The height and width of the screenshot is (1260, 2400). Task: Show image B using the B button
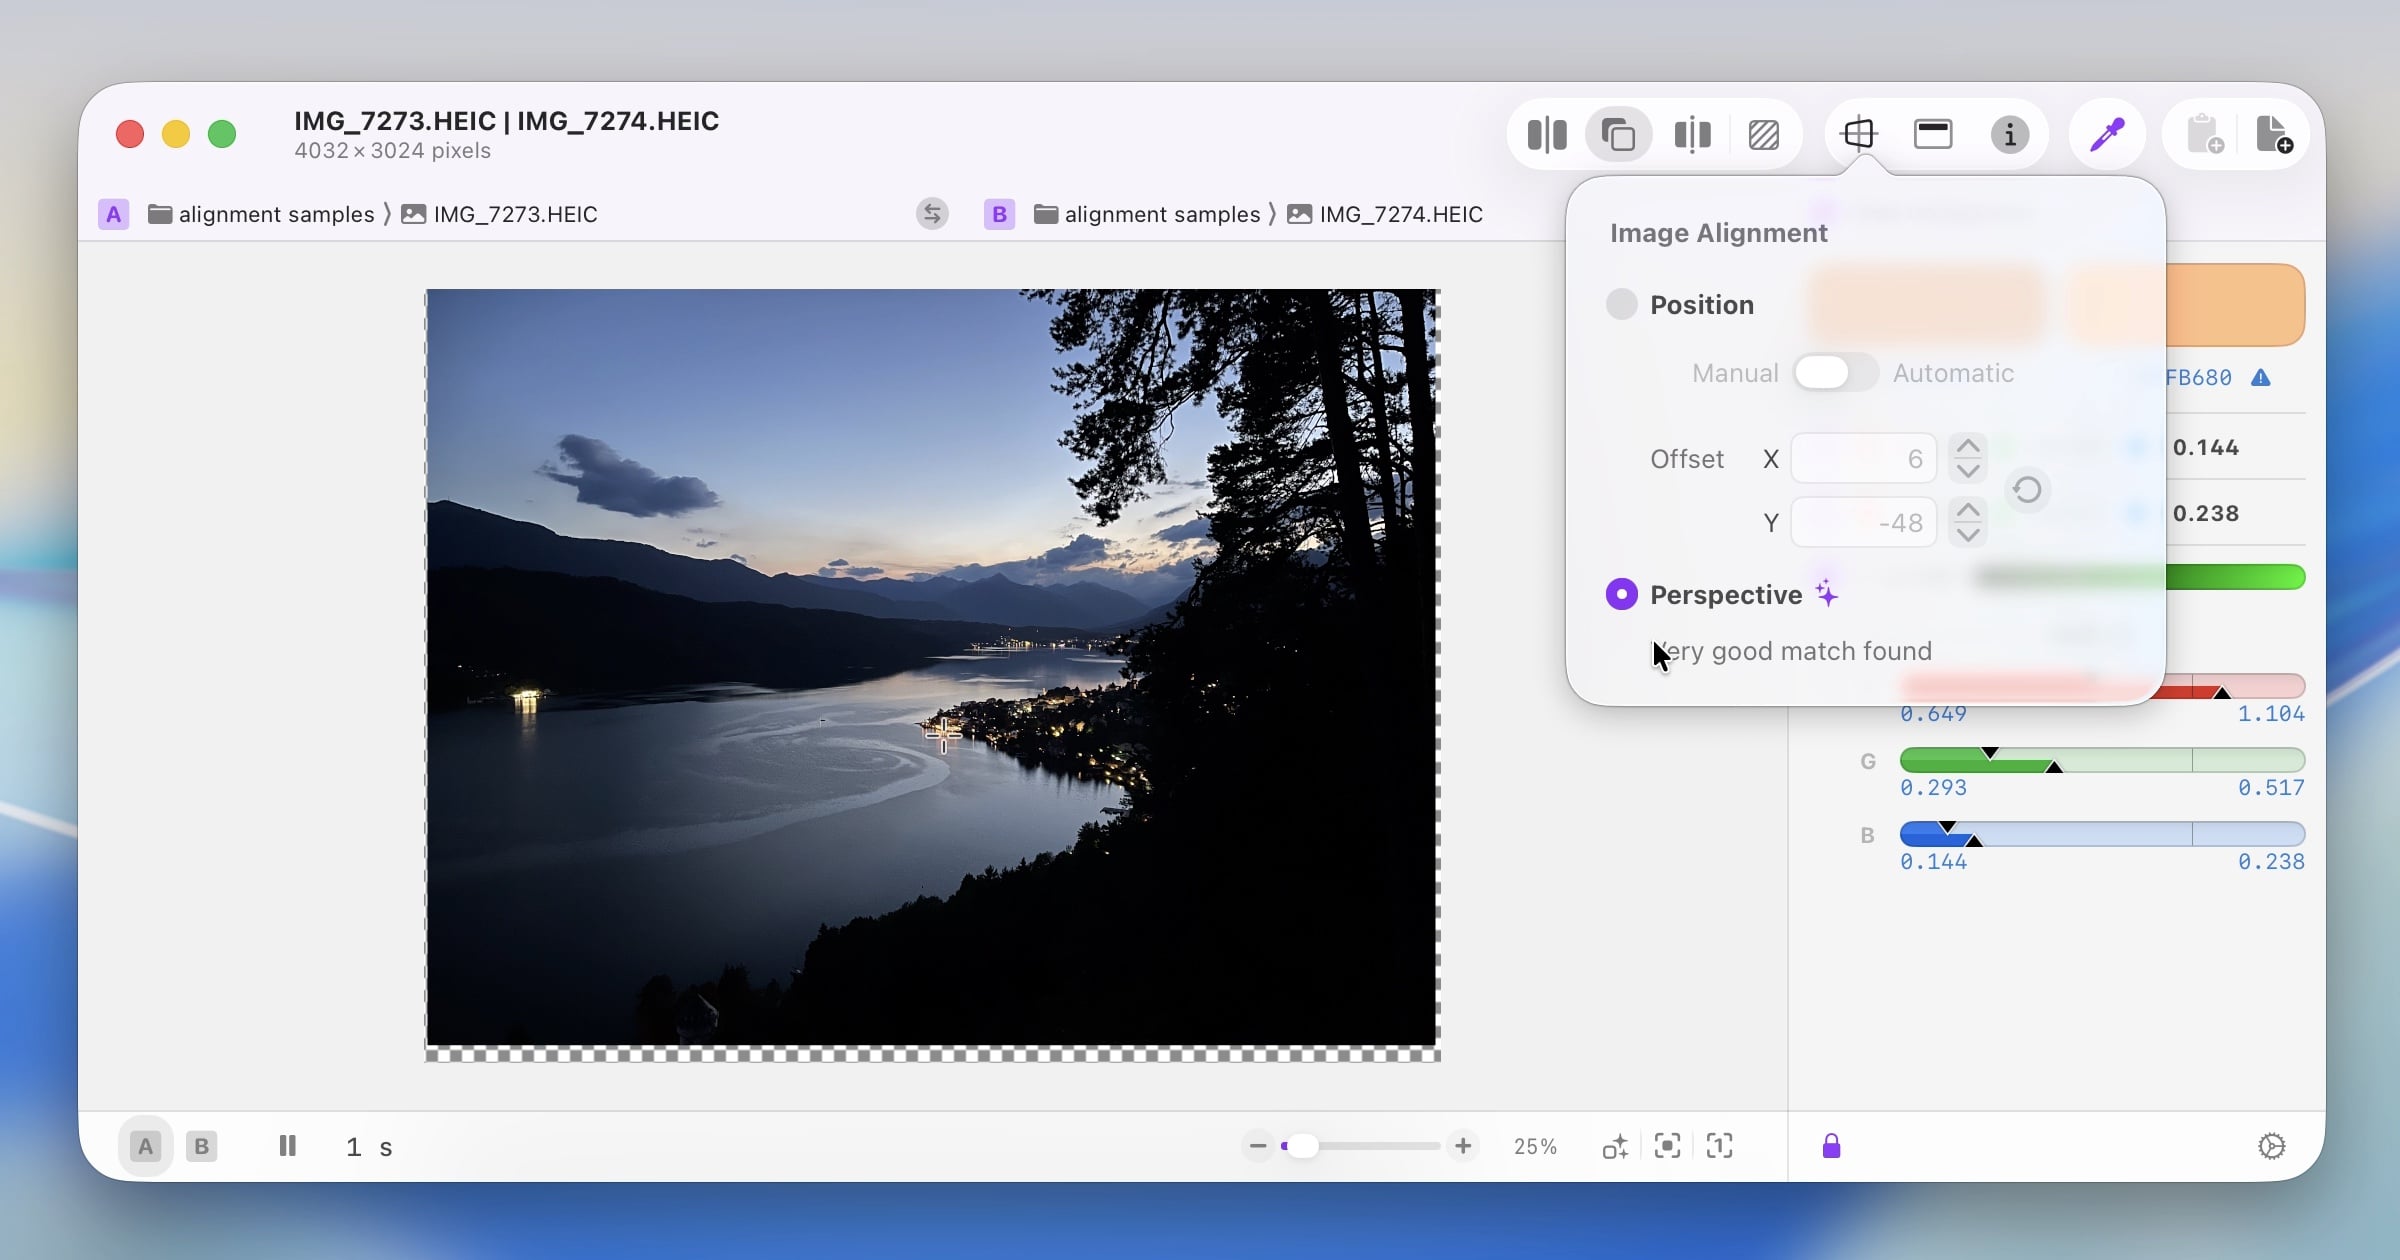tap(201, 1146)
